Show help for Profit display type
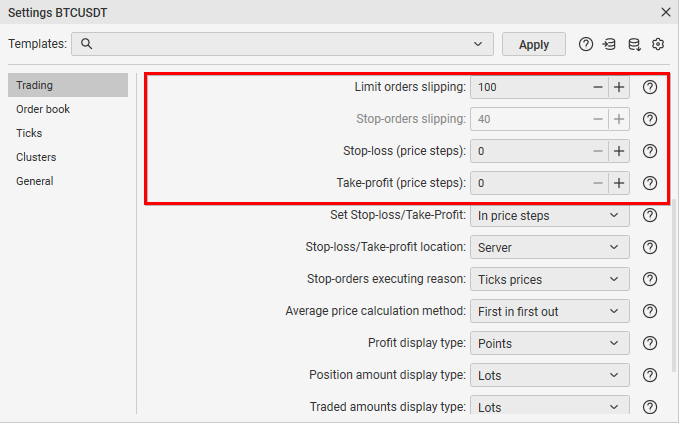This screenshot has height=423, width=679. click(650, 343)
